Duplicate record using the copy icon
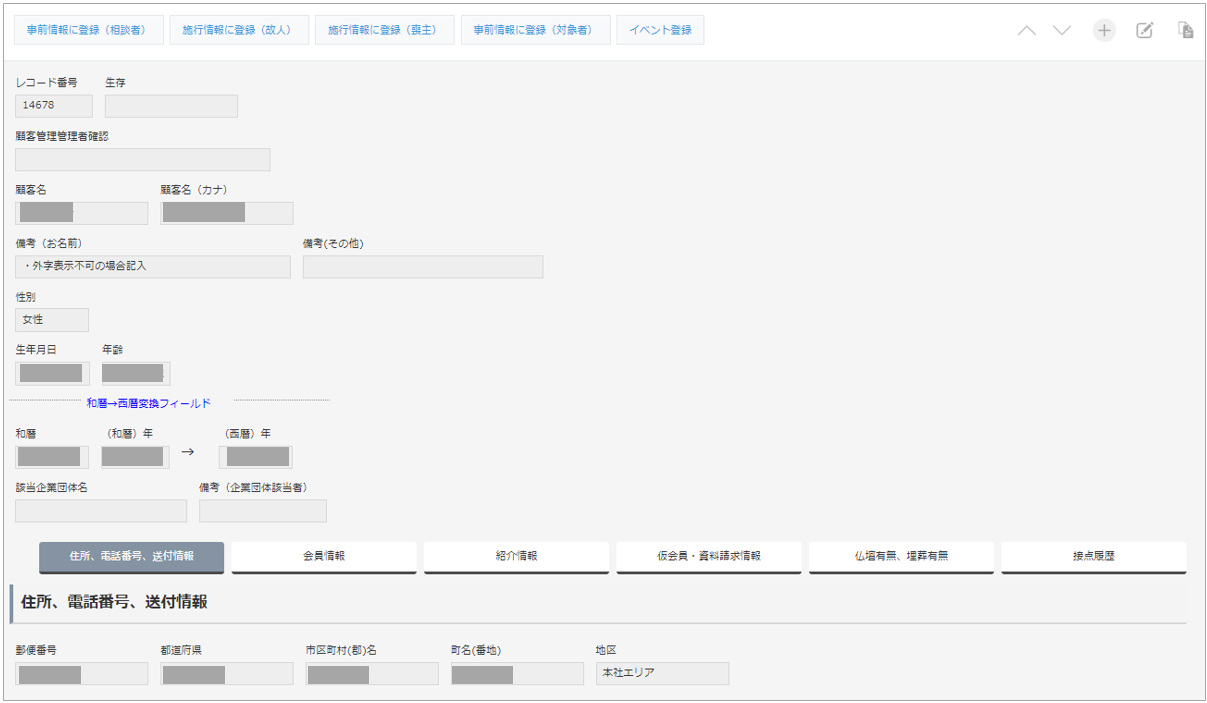Viewport: 1207px width, 703px height. (1186, 31)
